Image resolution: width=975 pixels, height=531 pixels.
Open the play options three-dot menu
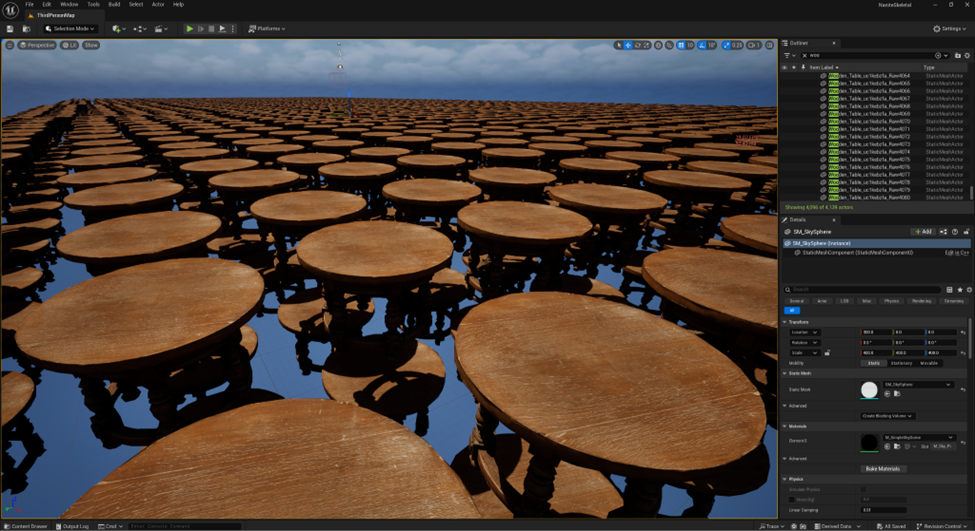[x=233, y=29]
